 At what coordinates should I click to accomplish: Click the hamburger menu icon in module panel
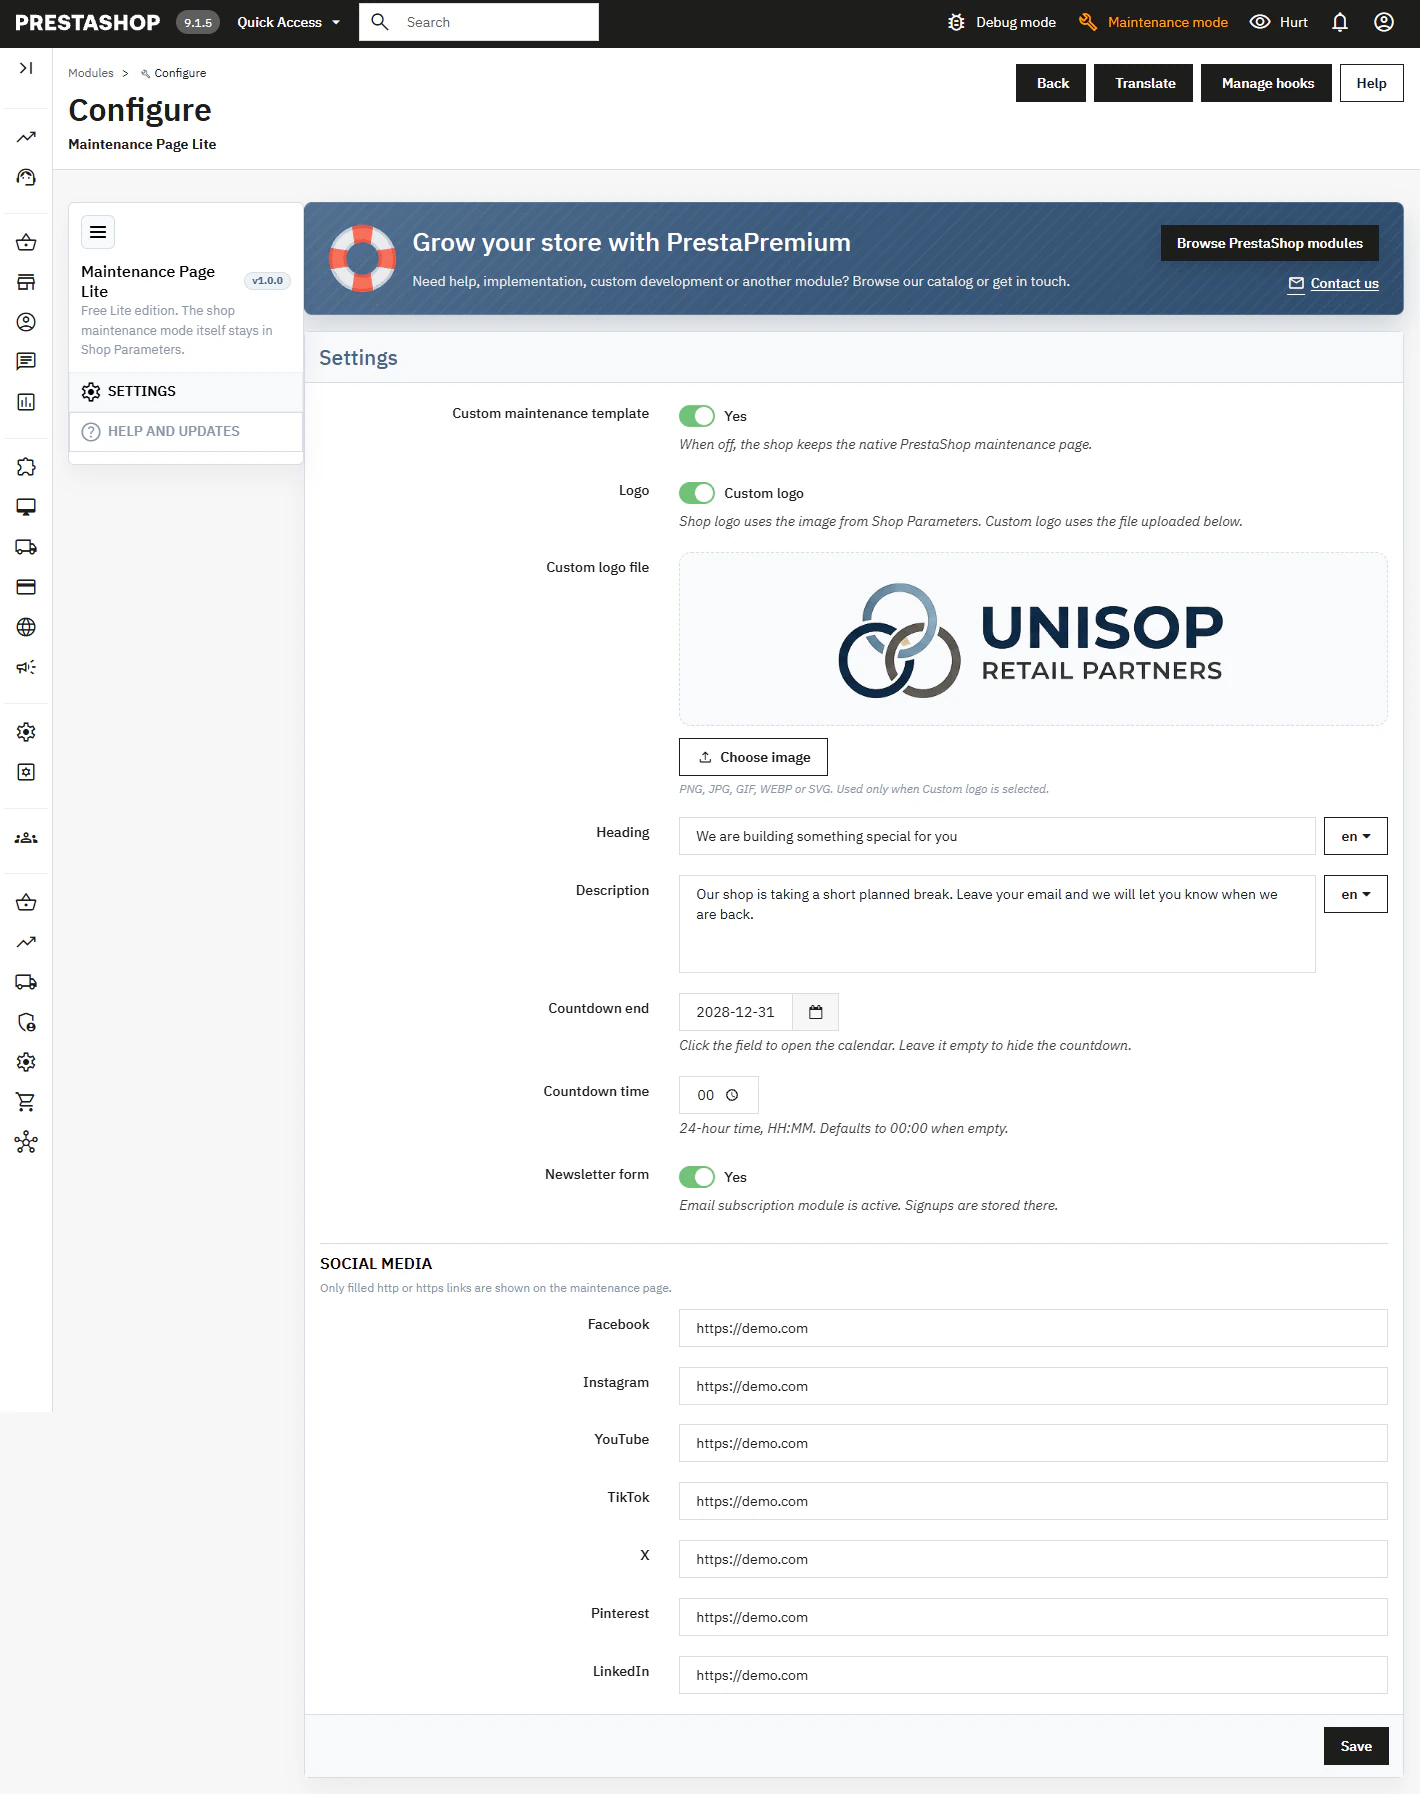click(x=98, y=232)
